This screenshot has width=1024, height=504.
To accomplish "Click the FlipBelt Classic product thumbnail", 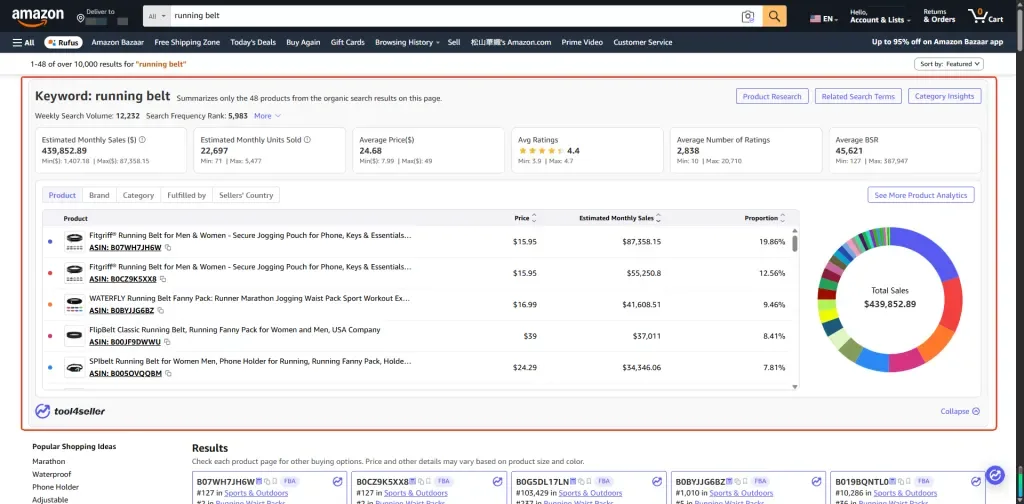I will tap(74, 336).
